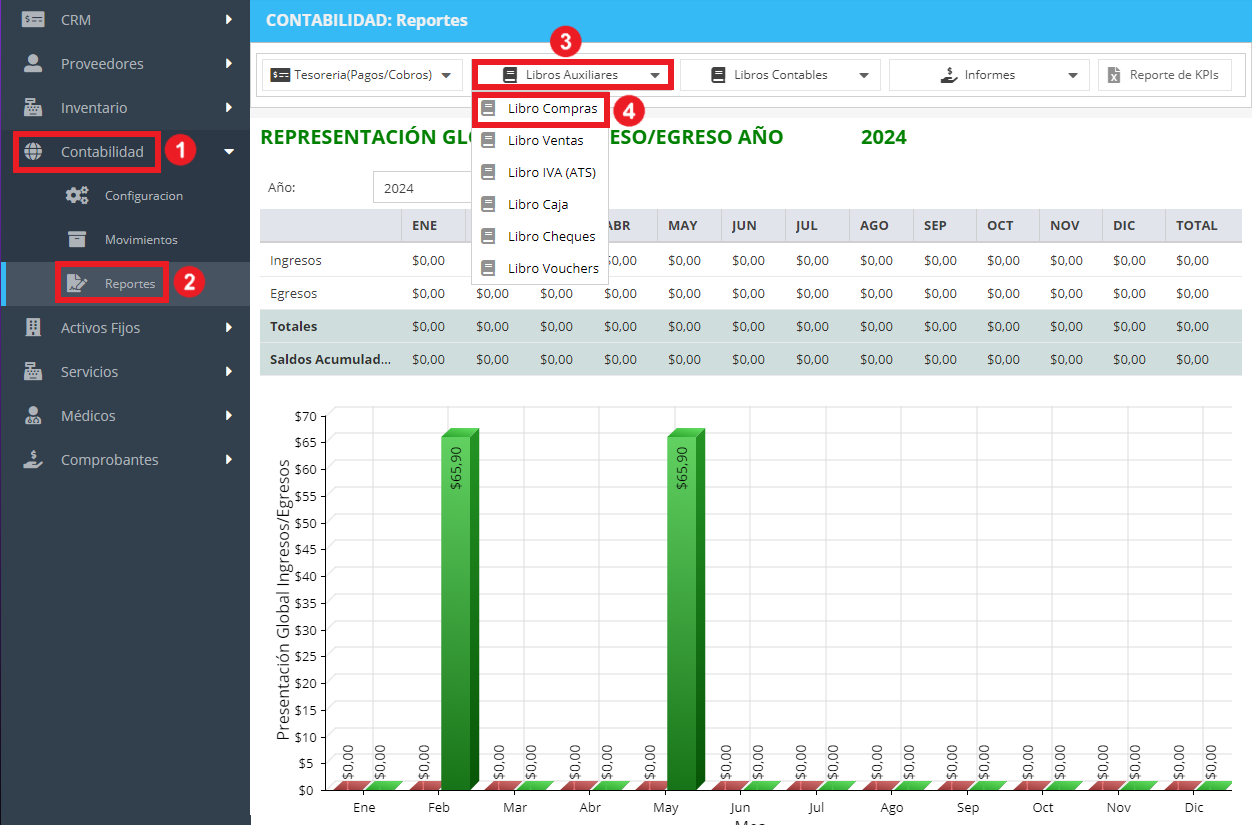Click the Proveedores person icon

pyautogui.click(x=33, y=64)
